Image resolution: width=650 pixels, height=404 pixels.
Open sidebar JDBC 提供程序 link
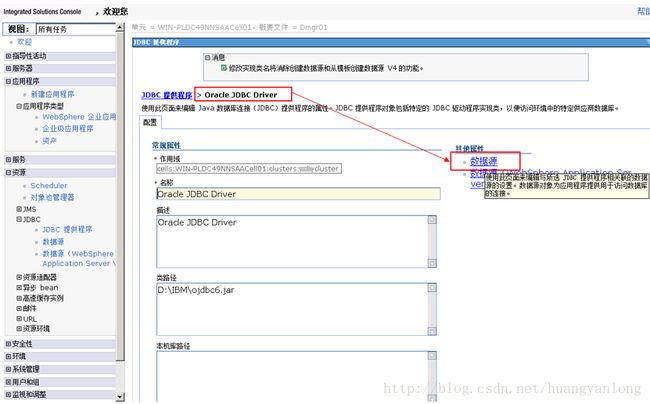tap(67, 230)
